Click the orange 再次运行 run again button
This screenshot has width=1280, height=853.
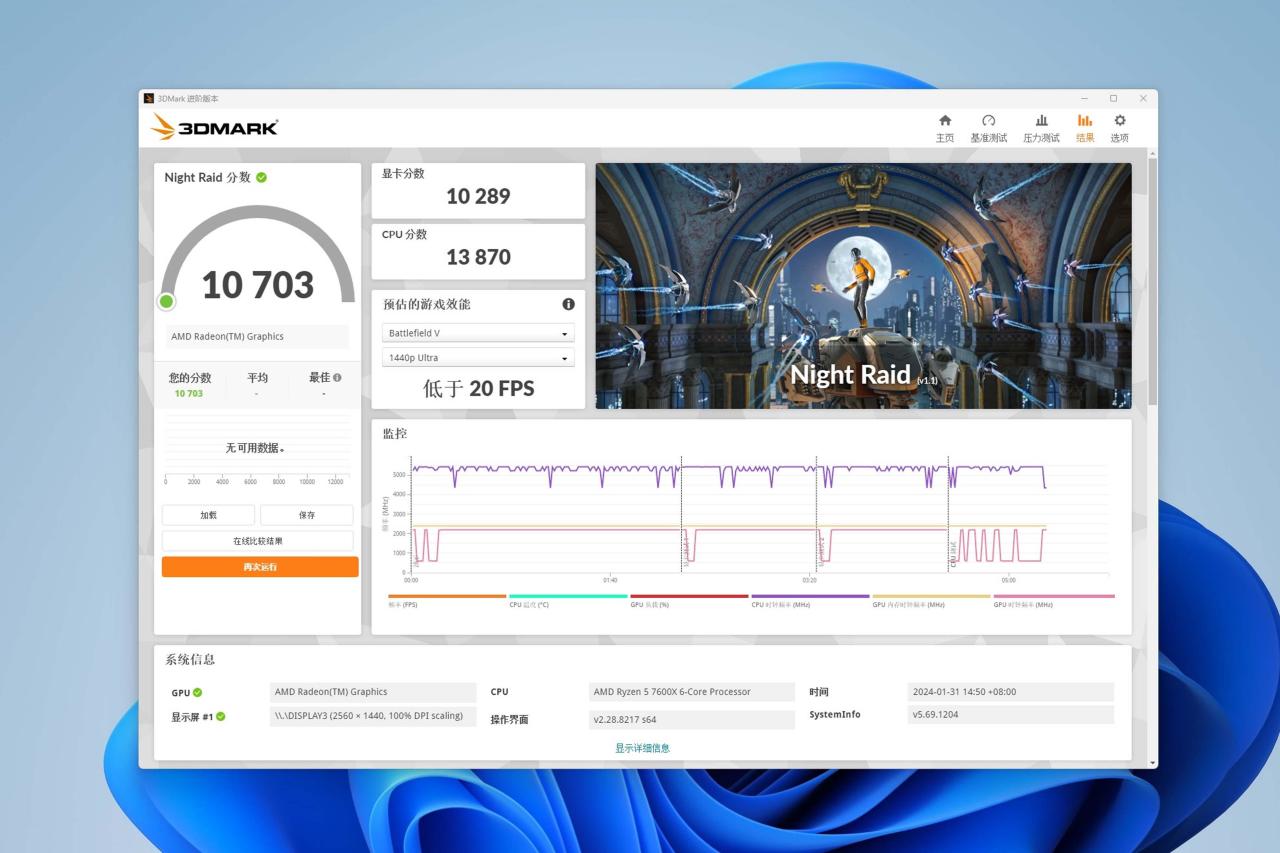point(260,567)
